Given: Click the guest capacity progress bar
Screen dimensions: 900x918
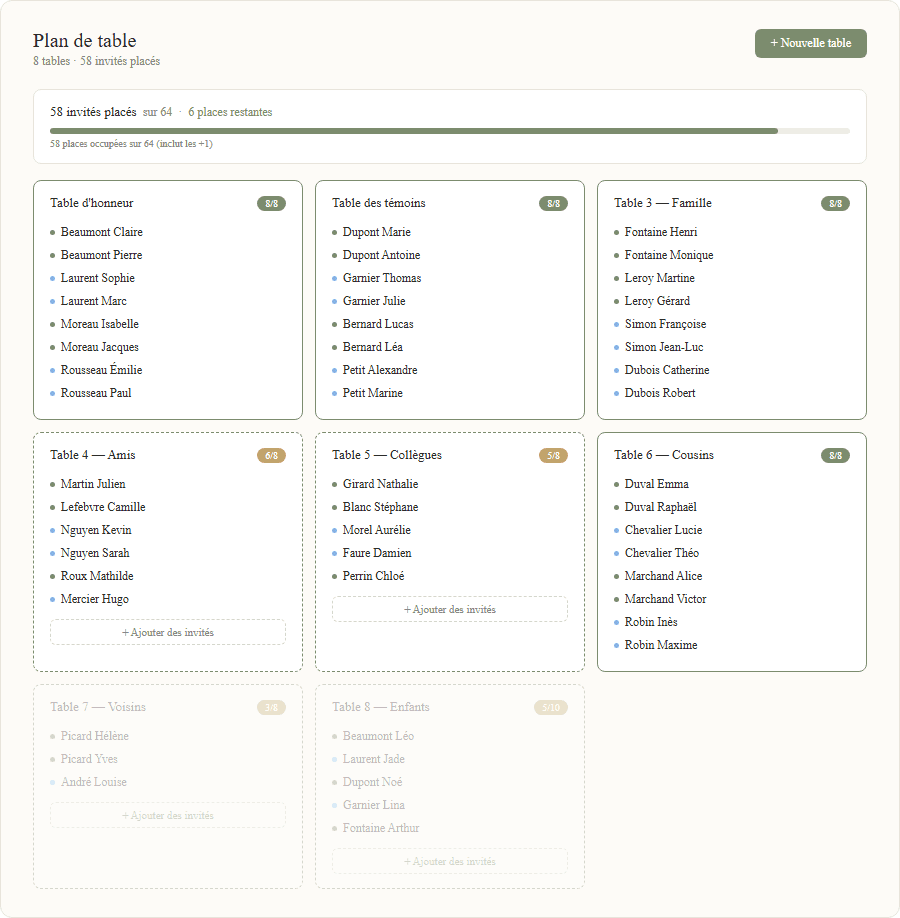Looking at the screenshot, I should click(x=449, y=130).
